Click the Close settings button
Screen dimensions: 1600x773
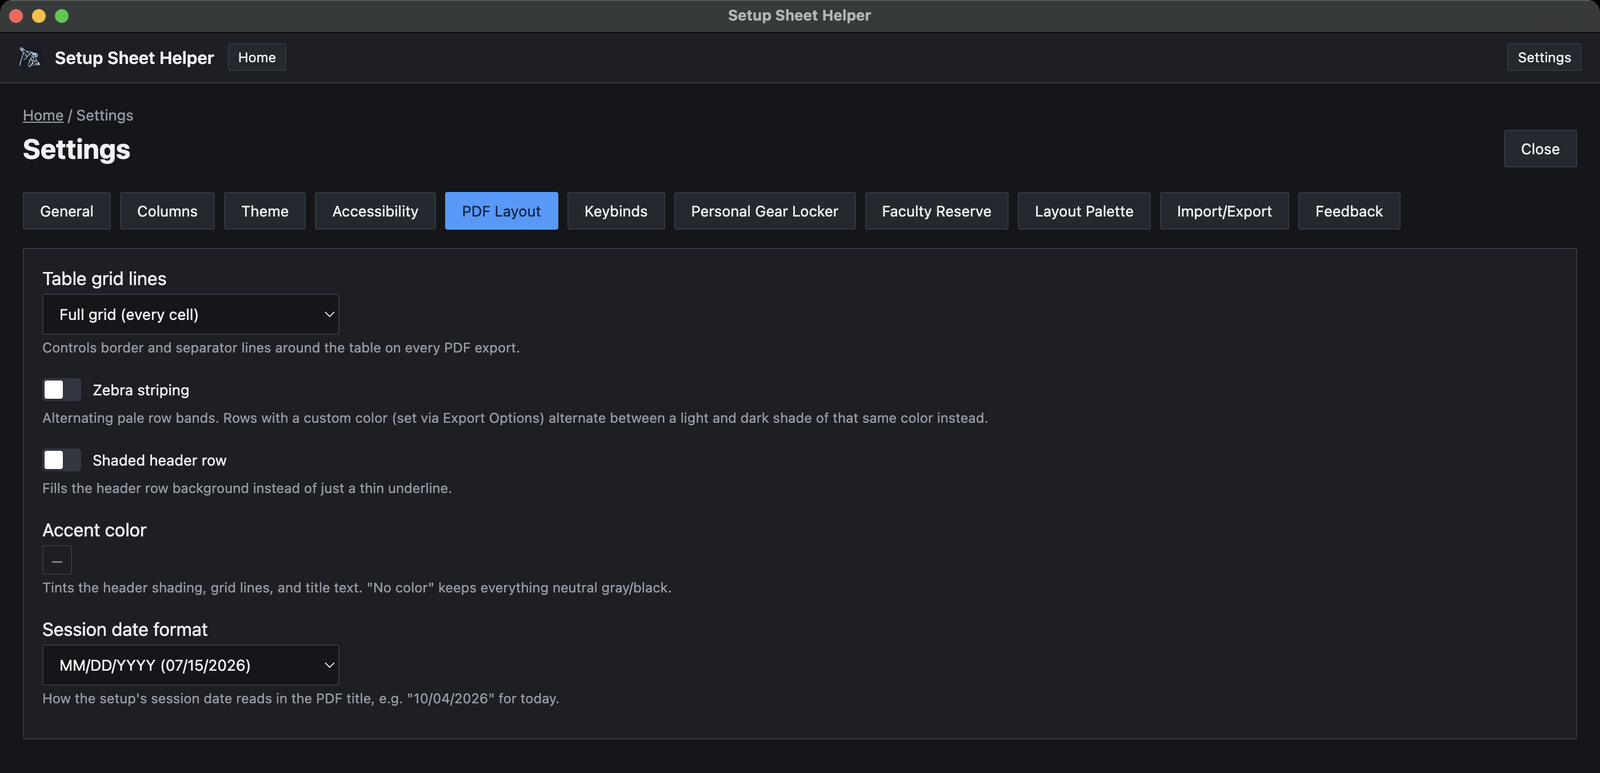tap(1540, 149)
